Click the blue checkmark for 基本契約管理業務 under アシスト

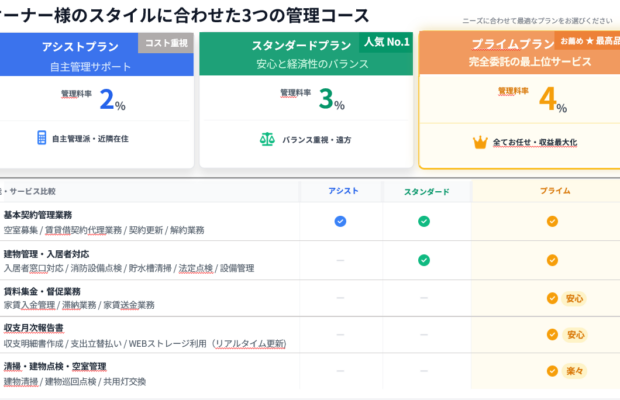340,221
